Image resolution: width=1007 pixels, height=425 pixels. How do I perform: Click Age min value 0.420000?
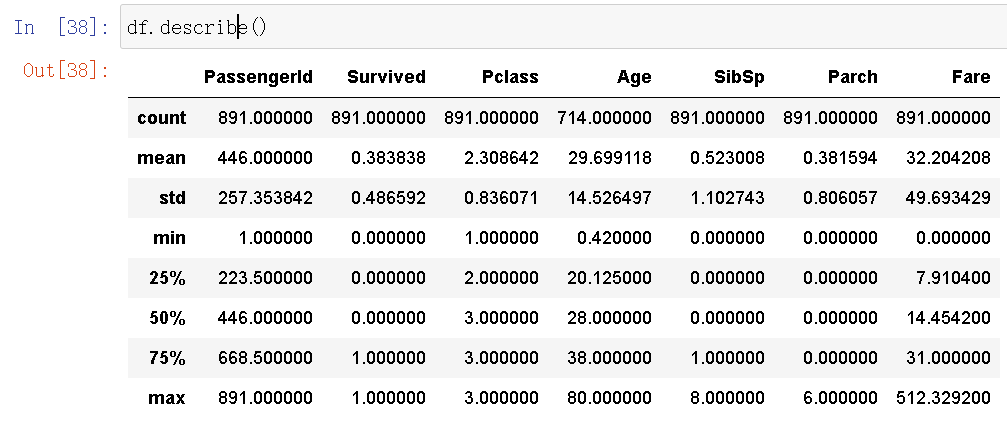(614, 238)
